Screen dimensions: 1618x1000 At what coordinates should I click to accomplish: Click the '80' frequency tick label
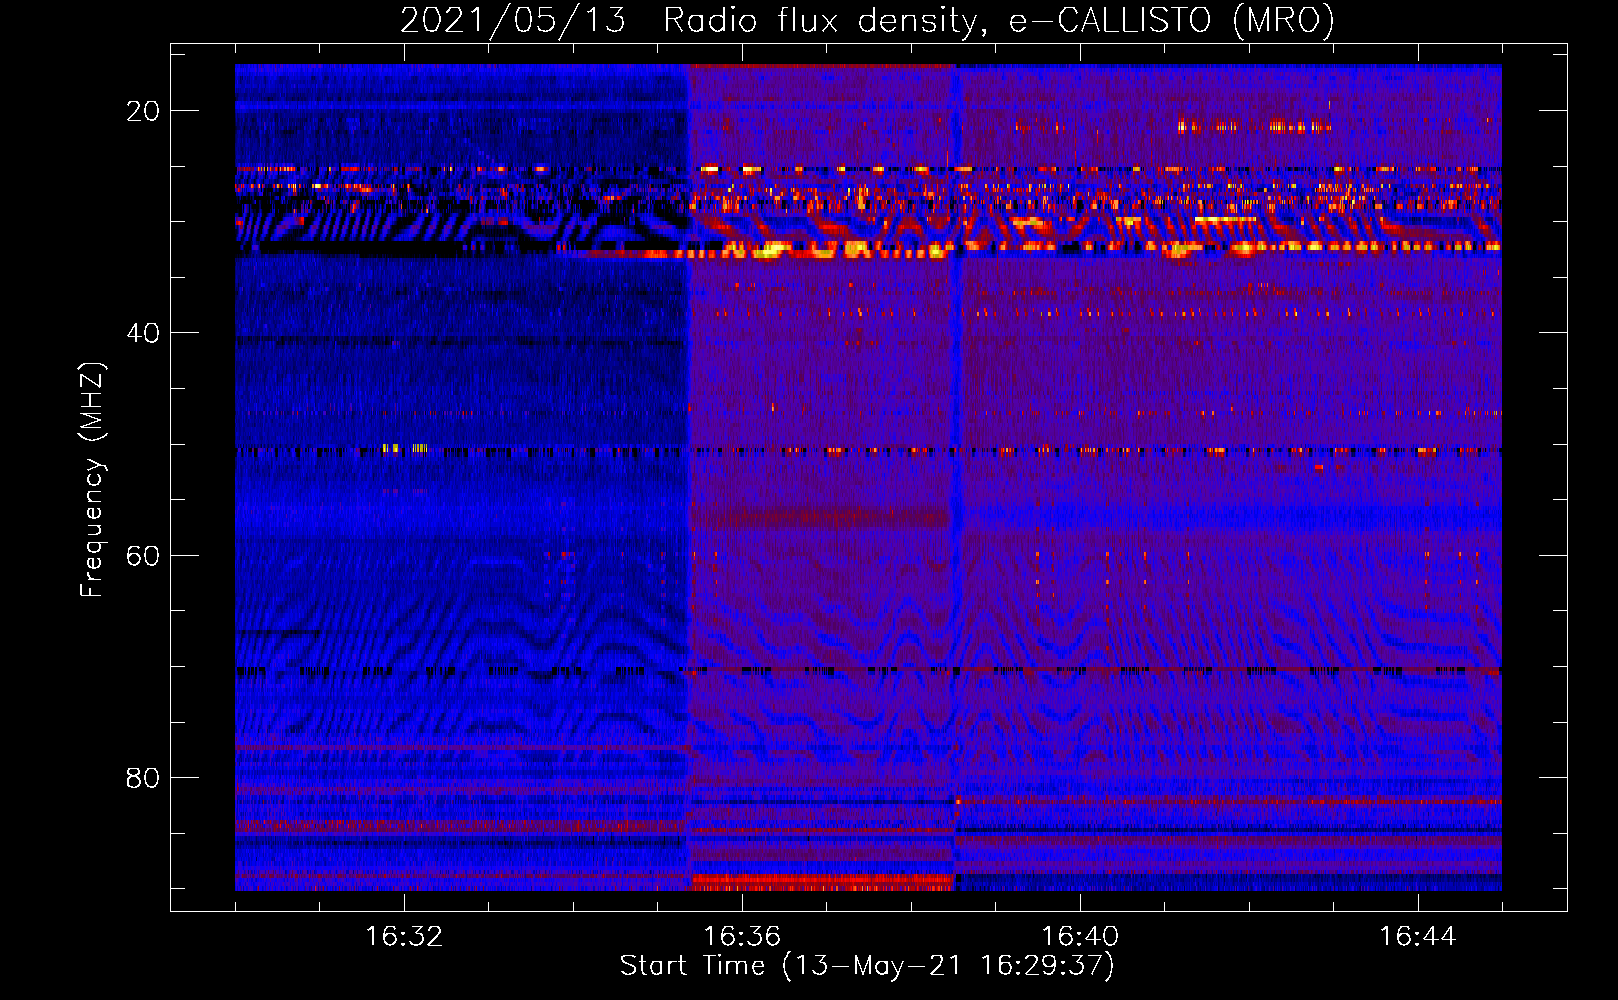coord(143,778)
